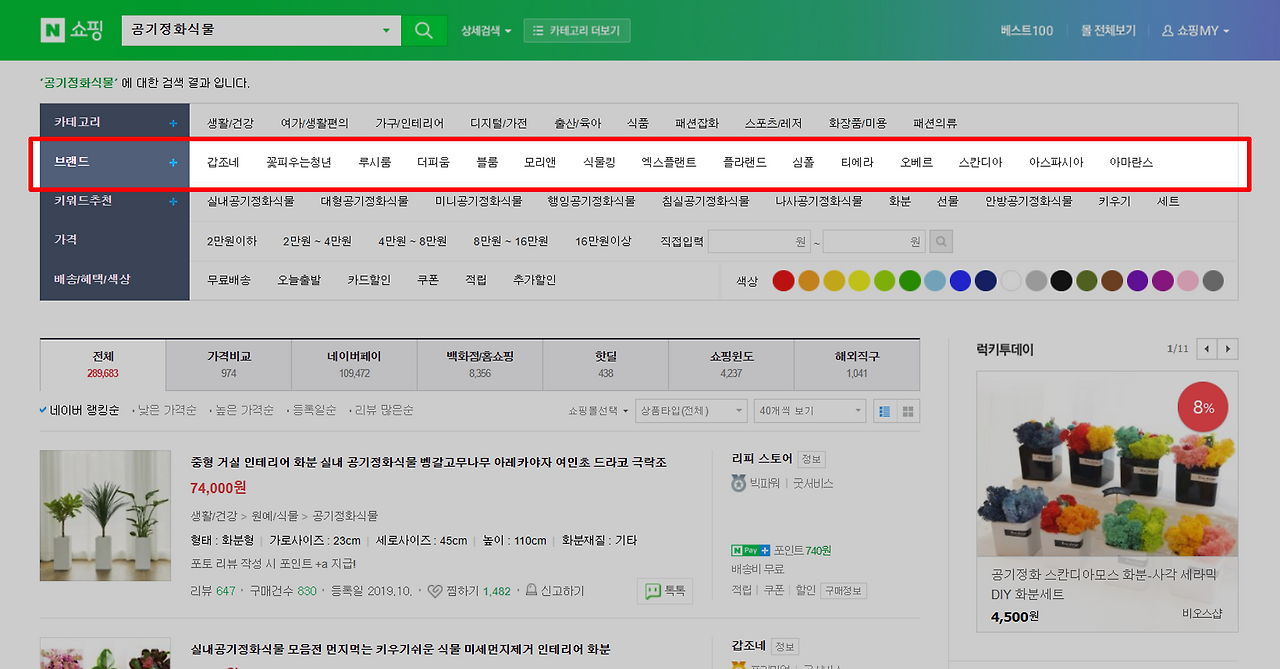Click the 카테고리 더보기 button
1280x669 pixels.
[577, 30]
